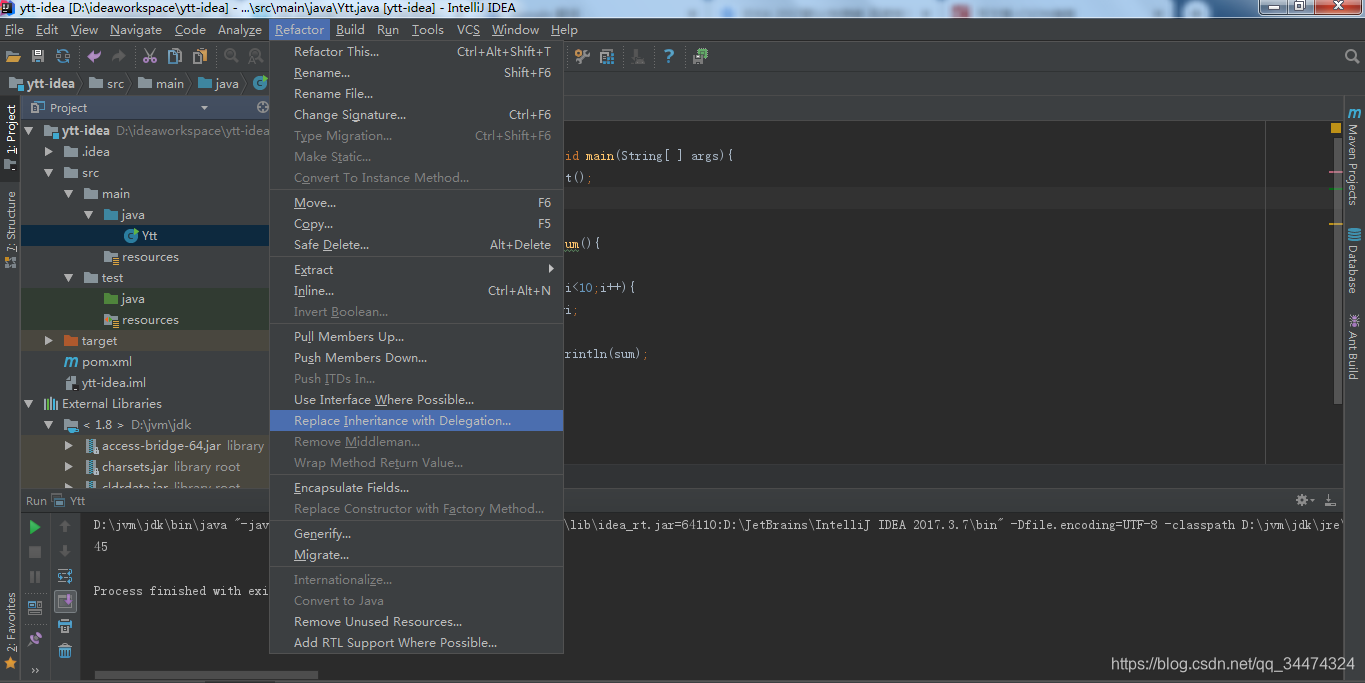
Task: Click the Up stack trace arrow icon
Action: [x=65, y=527]
